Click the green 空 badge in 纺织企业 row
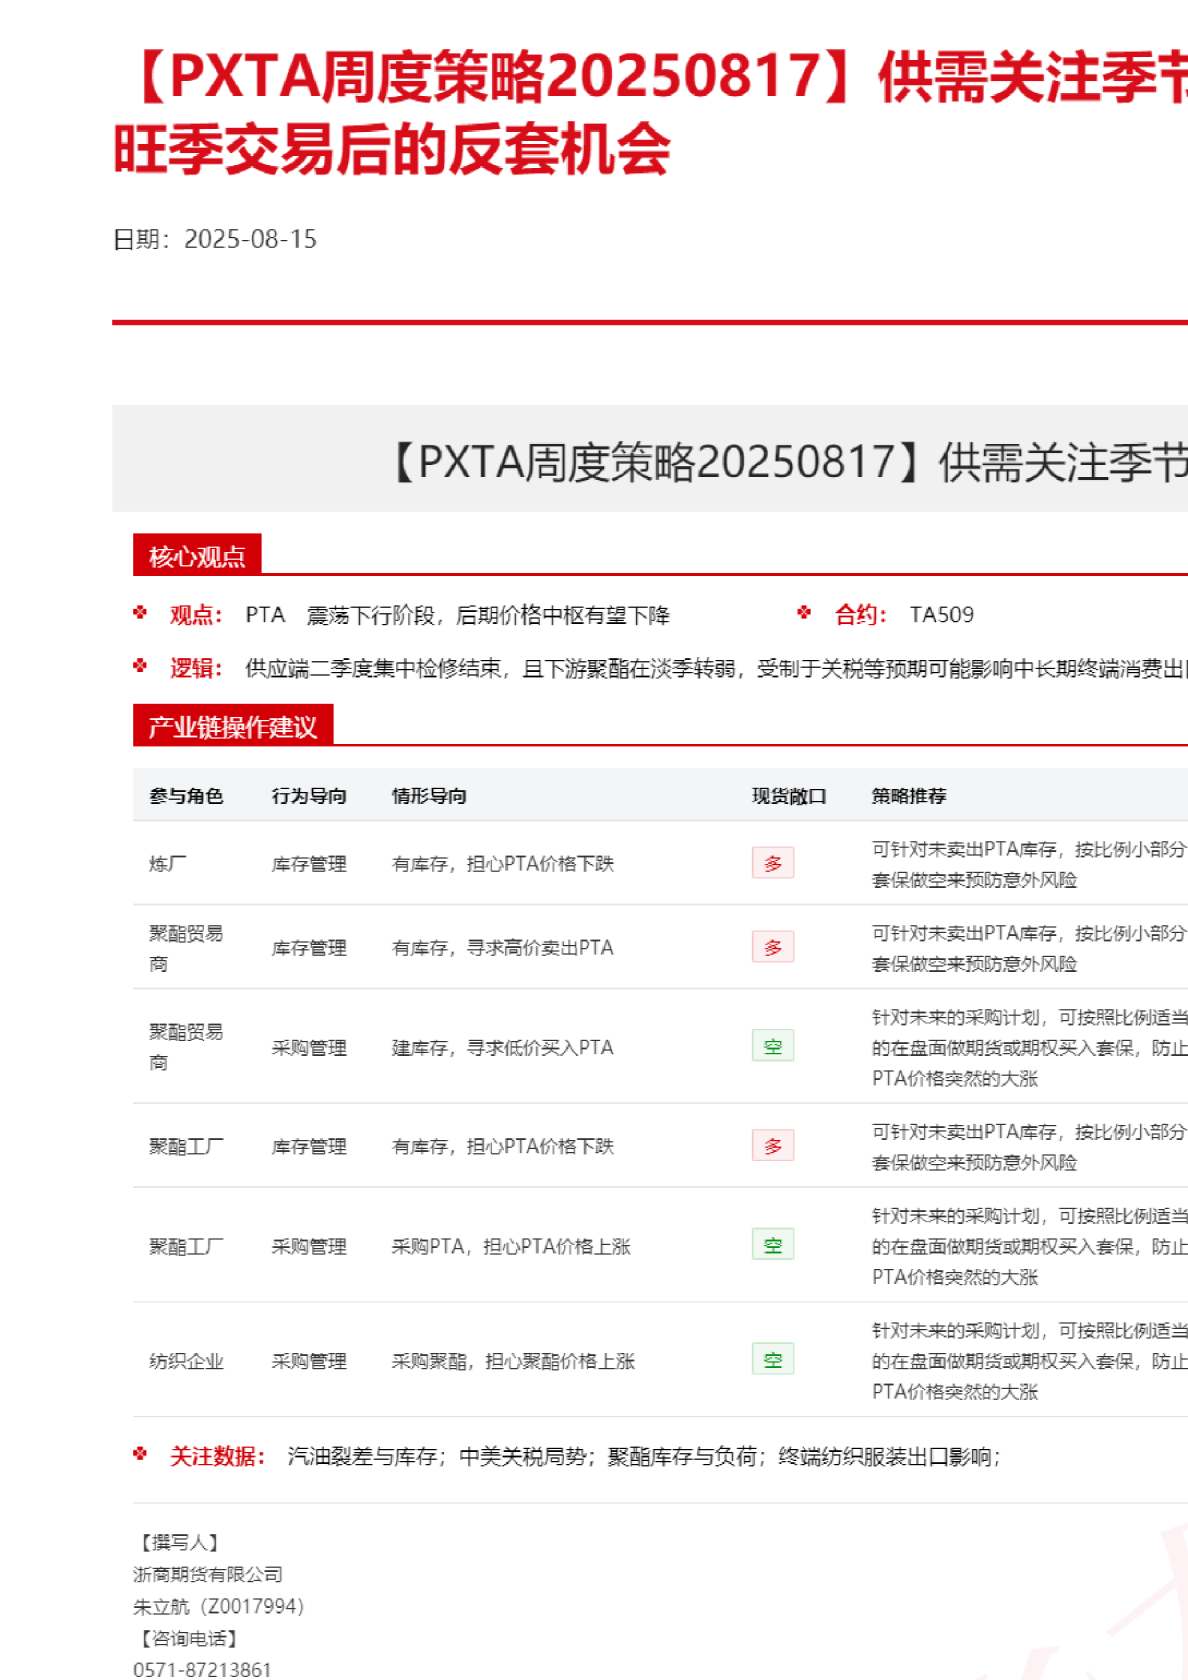Image resolution: width=1188 pixels, height=1680 pixels. click(772, 1360)
